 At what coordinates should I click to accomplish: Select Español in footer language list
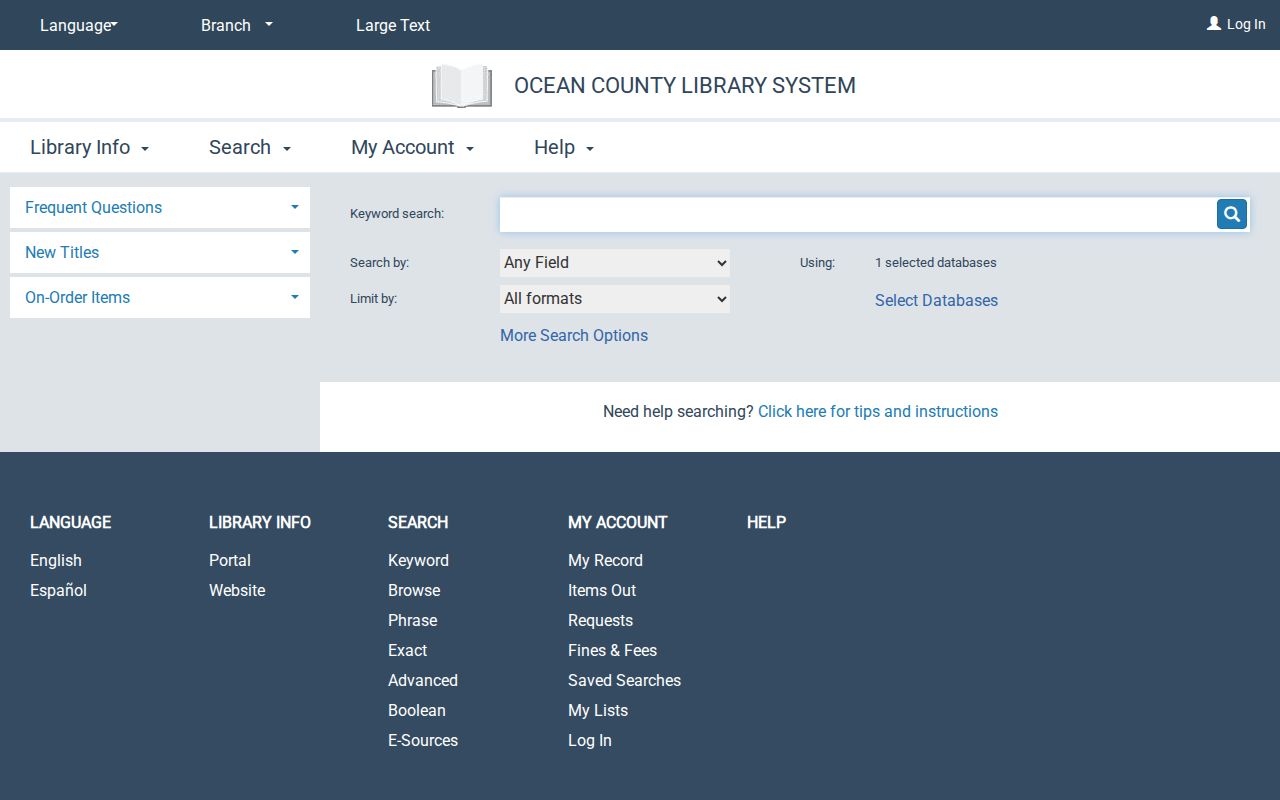coord(58,590)
